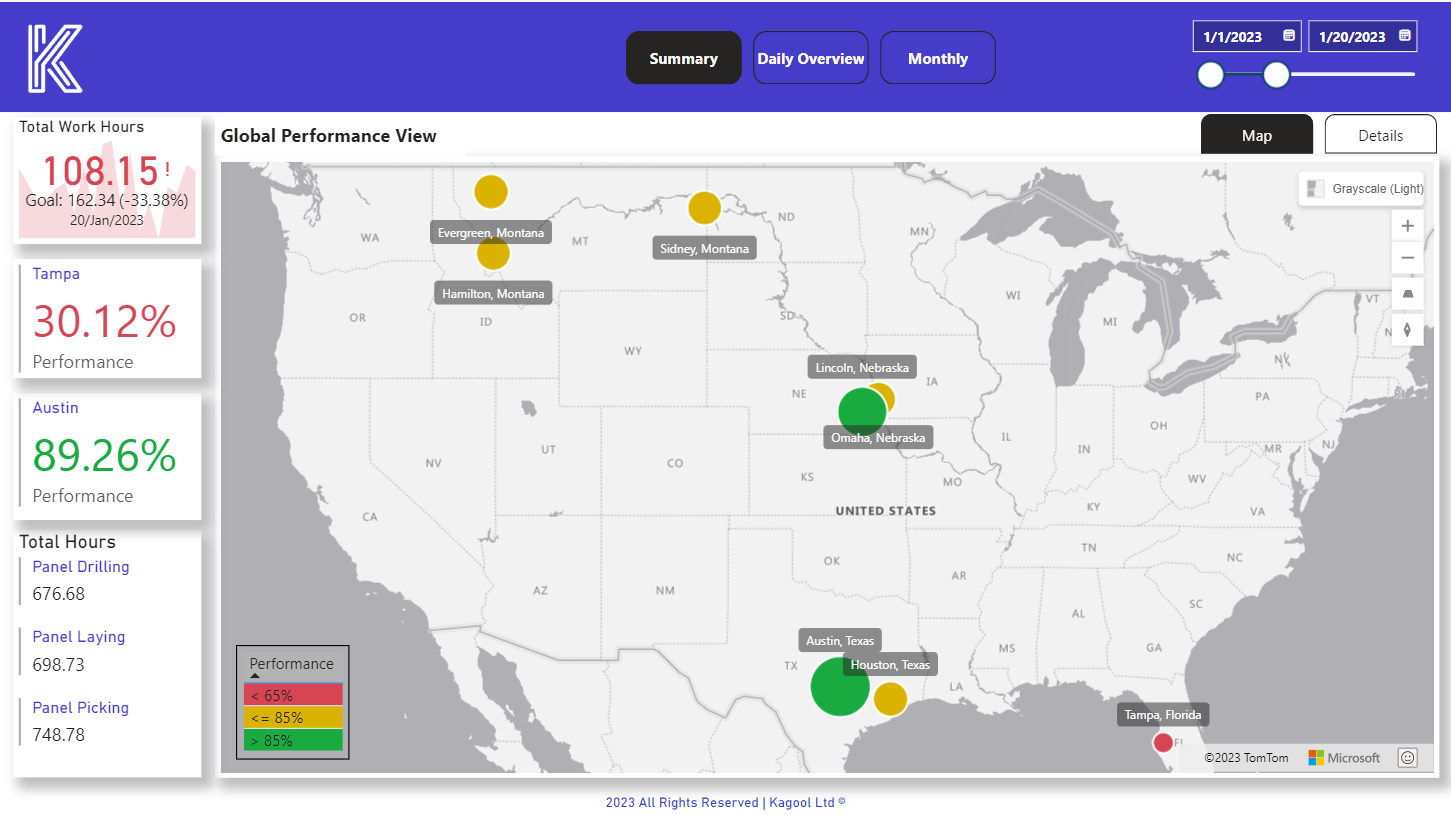Click the map zoom in plus button

click(1407, 226)
